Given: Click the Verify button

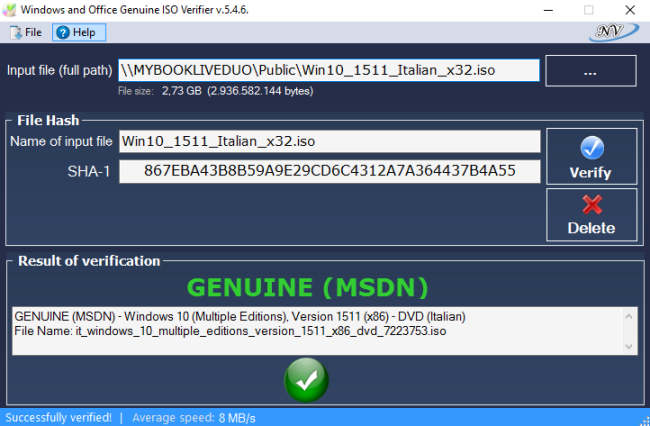Looking at the screenshot, I should point(592,156).
